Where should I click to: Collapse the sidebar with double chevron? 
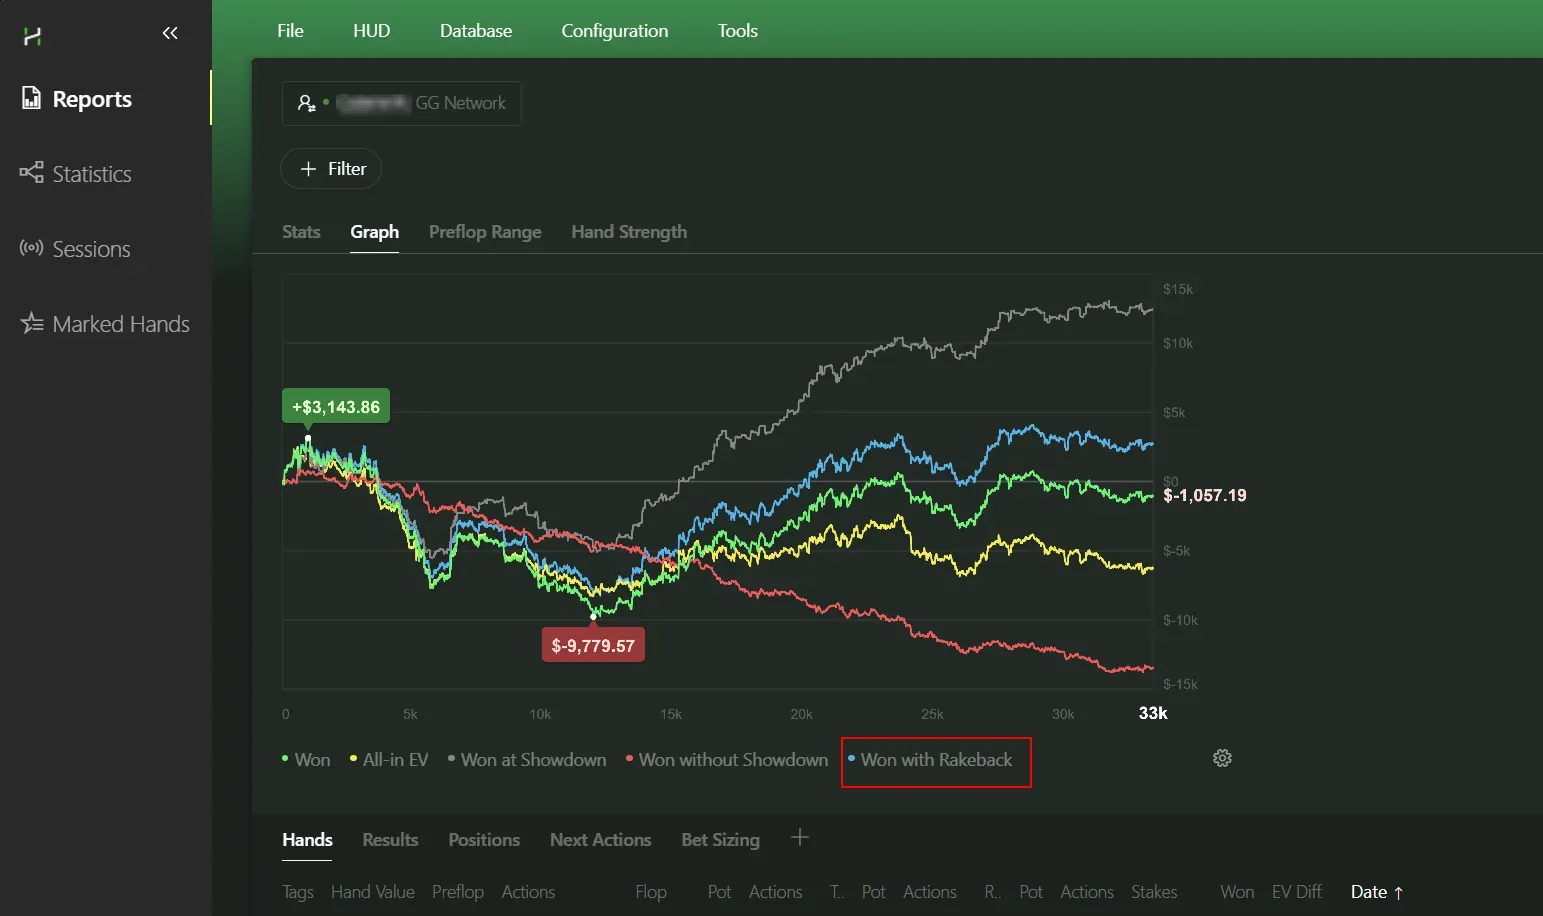pos(170,33)
